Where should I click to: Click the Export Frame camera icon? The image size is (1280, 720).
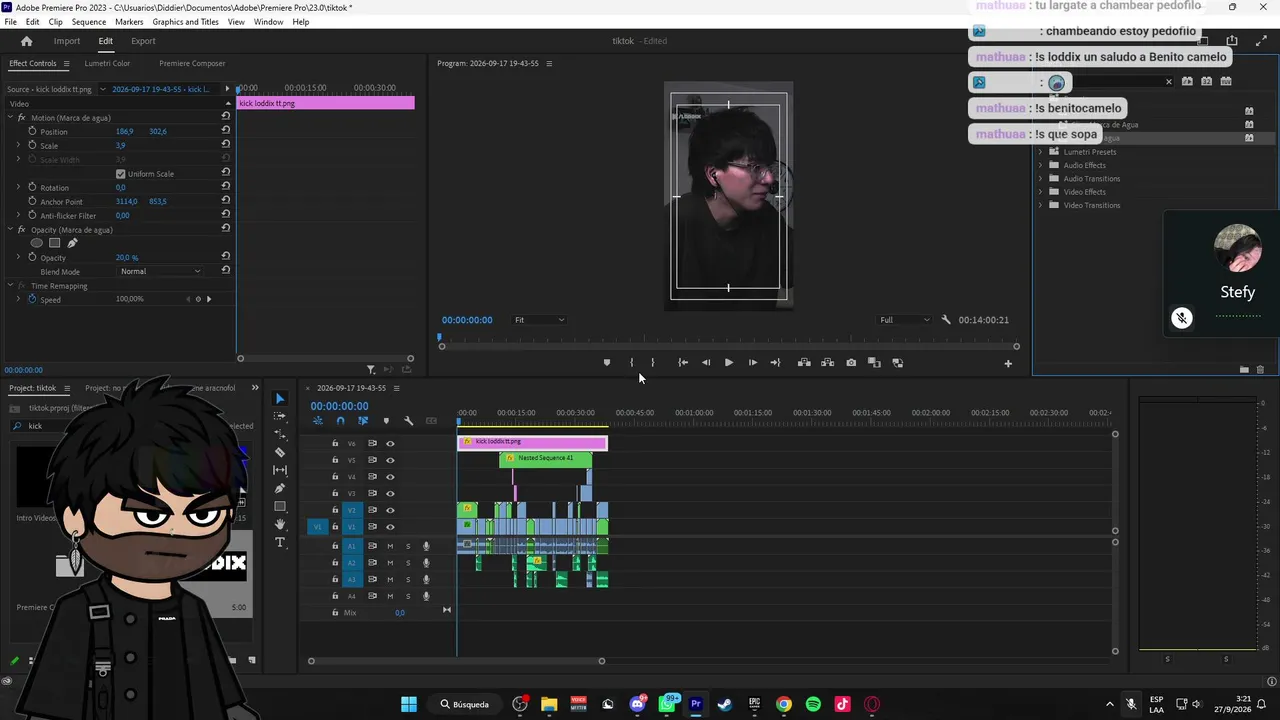point(851,363)
